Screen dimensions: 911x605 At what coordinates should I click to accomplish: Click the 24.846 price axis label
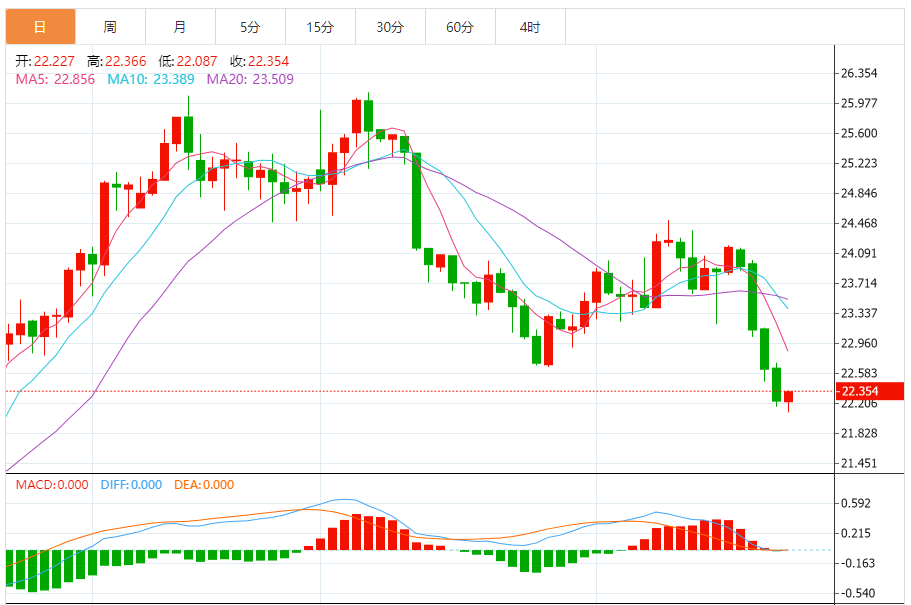pyautogui.click(x=859, y=193)
